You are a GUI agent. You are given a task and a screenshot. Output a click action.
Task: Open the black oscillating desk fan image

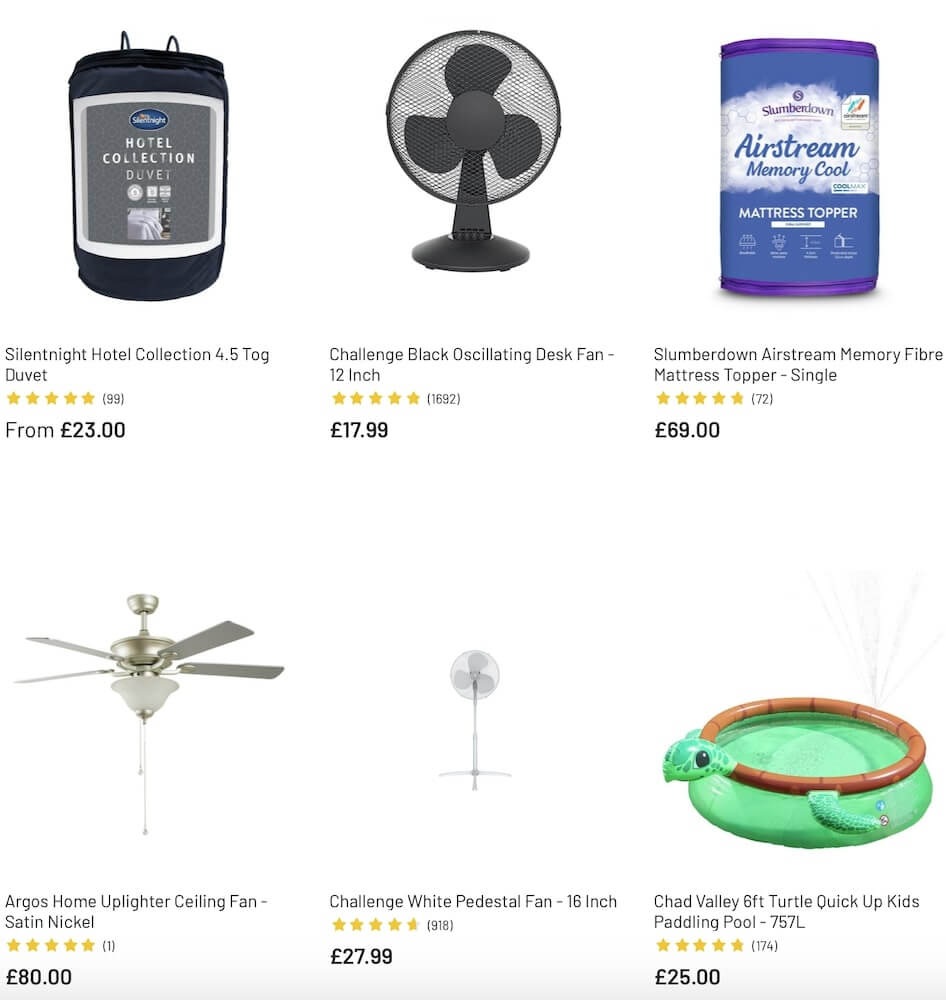tap(473, 151)
